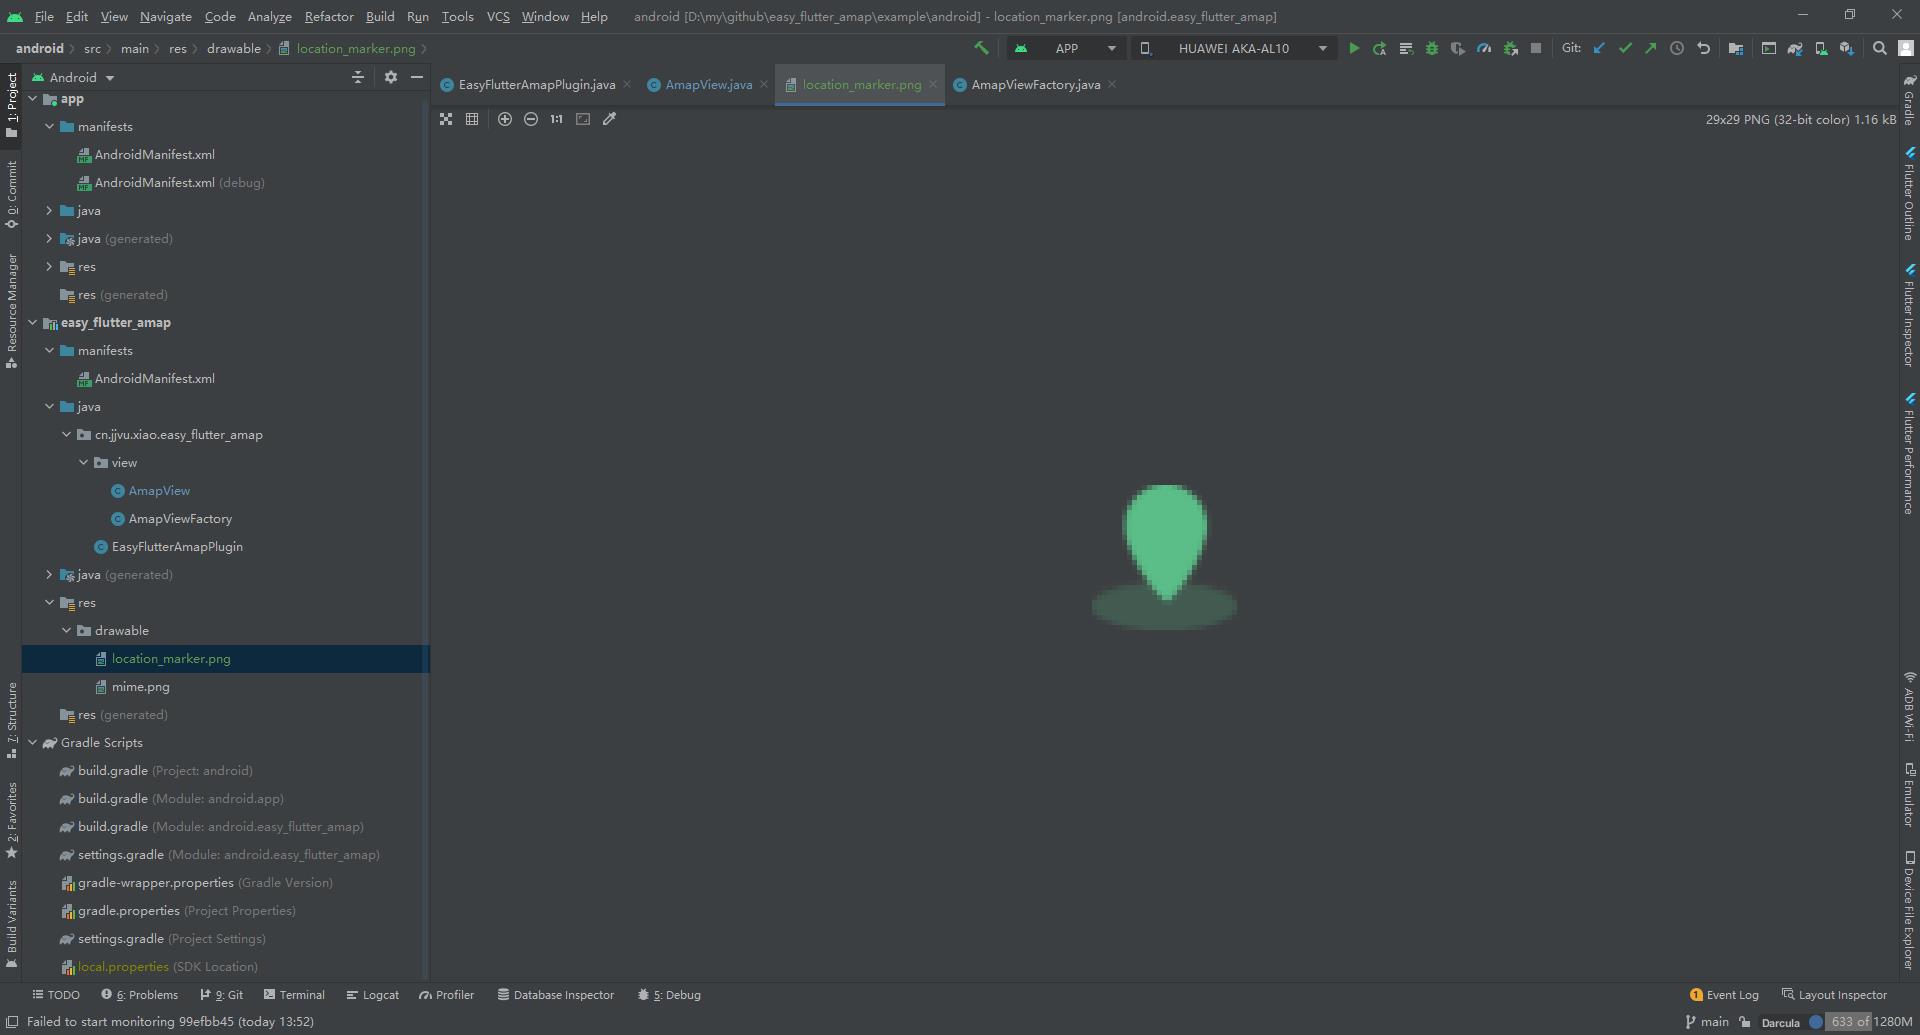Viewport: 1920px width, 1035px height.
Task: Sync project with Gradle files
Action: pos(1795,48)
